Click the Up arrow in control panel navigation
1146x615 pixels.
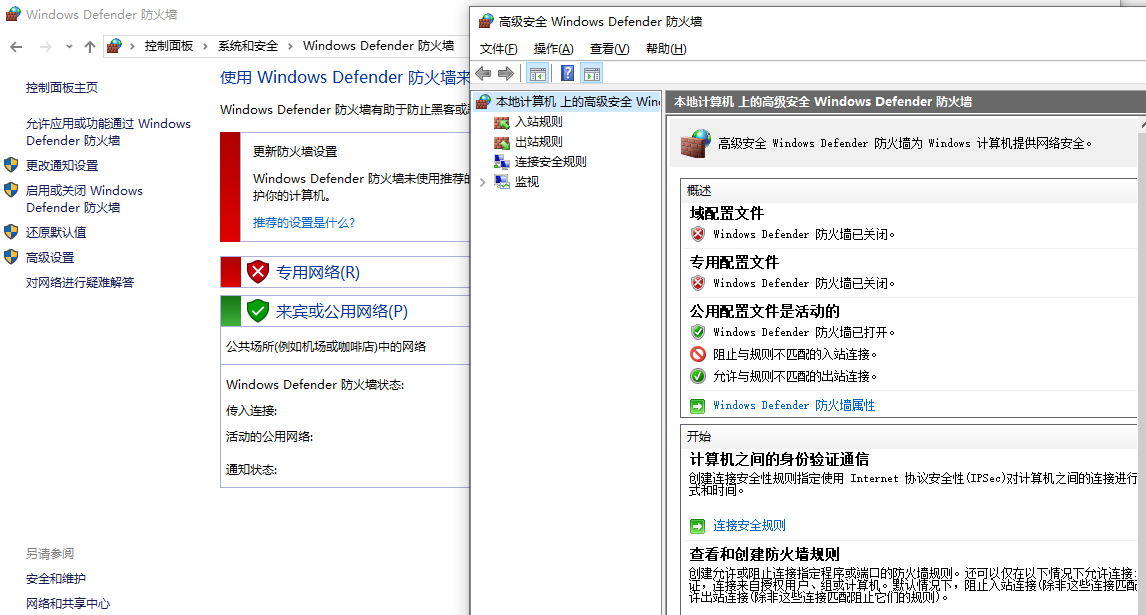(x=90, y=47)
